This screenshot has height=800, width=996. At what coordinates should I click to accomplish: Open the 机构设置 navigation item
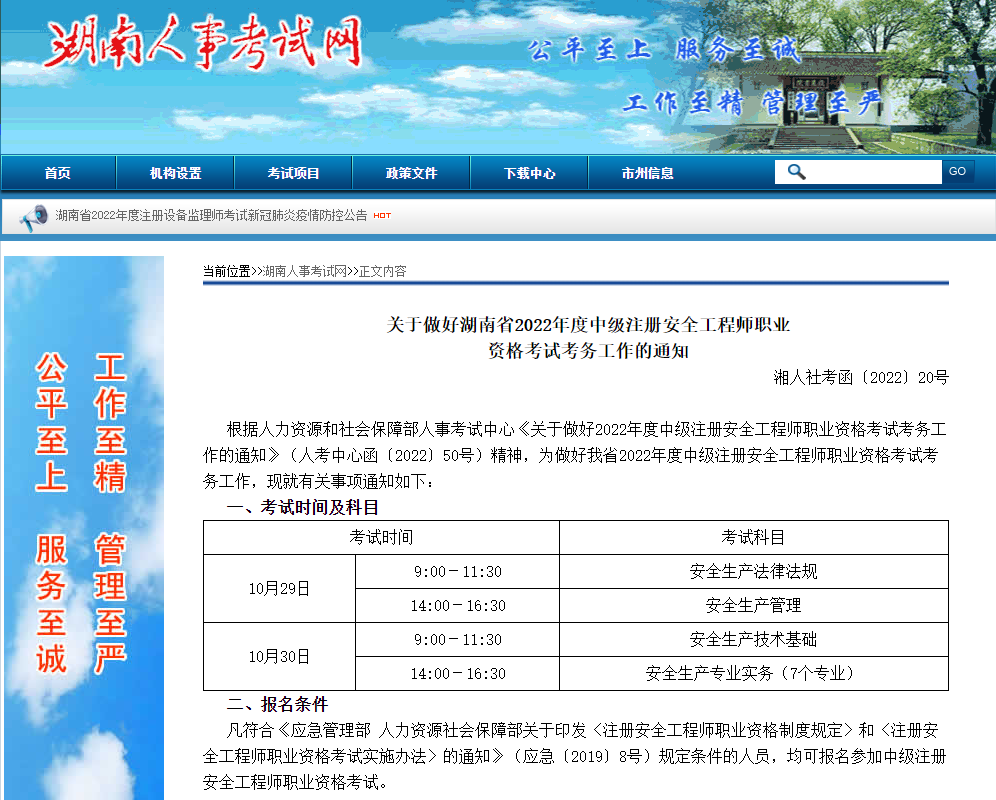(x=175, y=172)
